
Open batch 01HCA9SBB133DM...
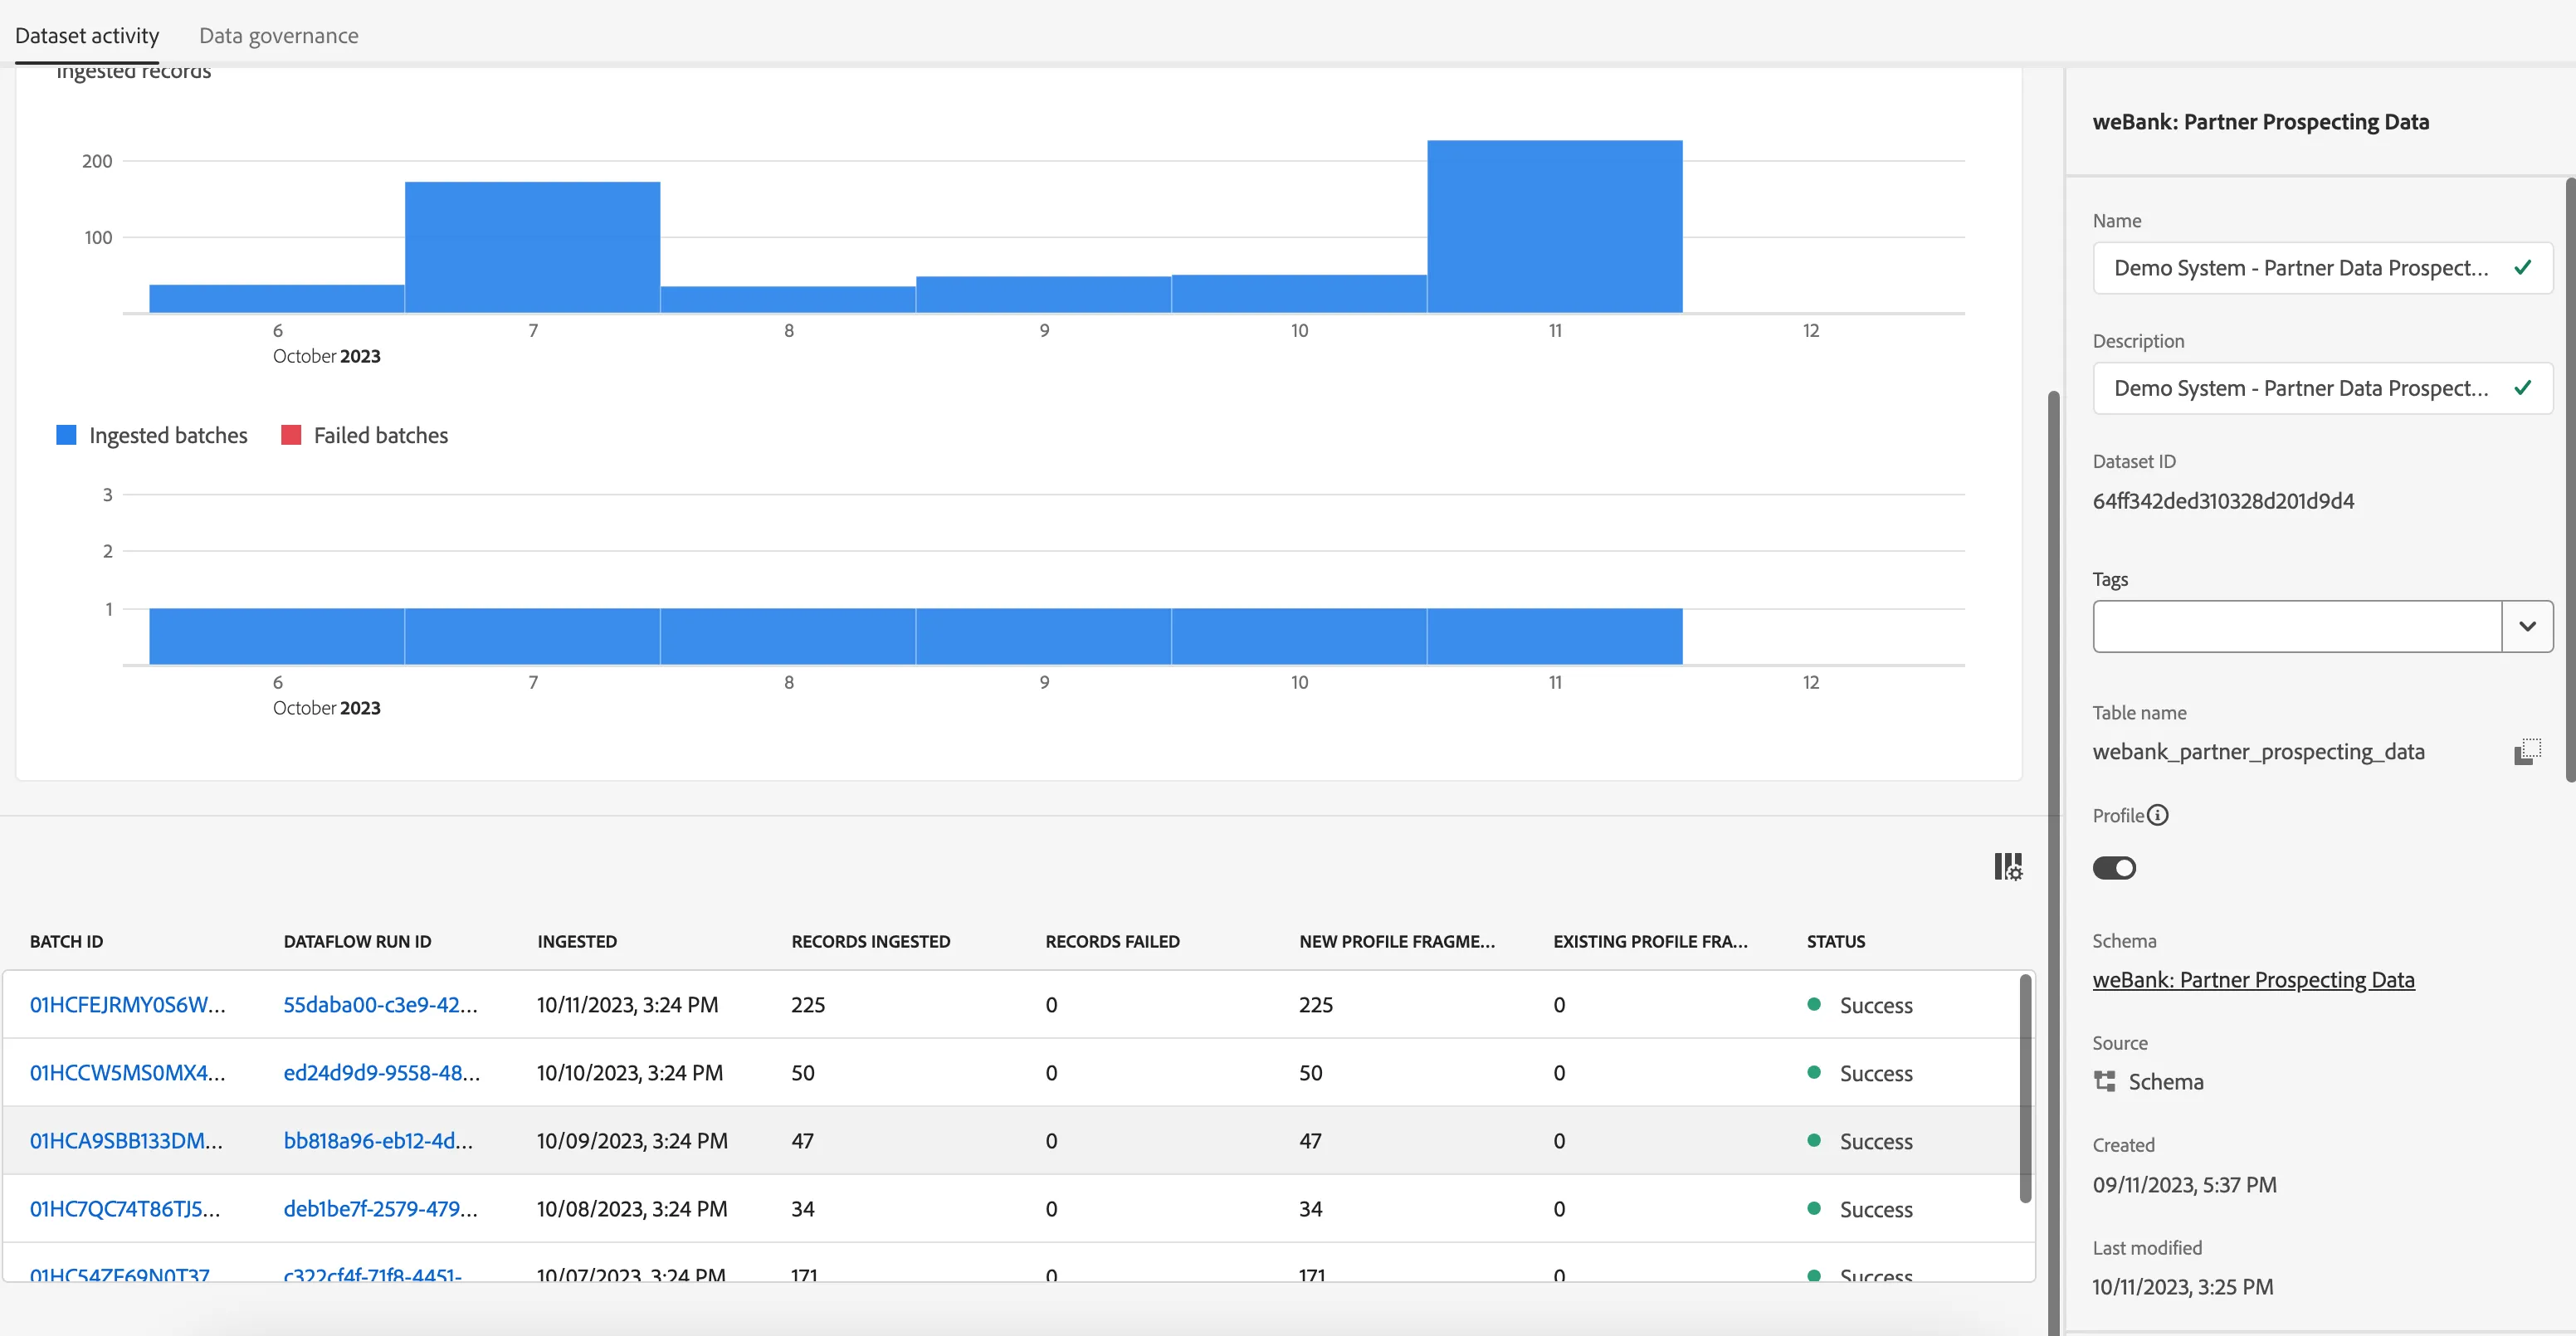(126, 1141)
